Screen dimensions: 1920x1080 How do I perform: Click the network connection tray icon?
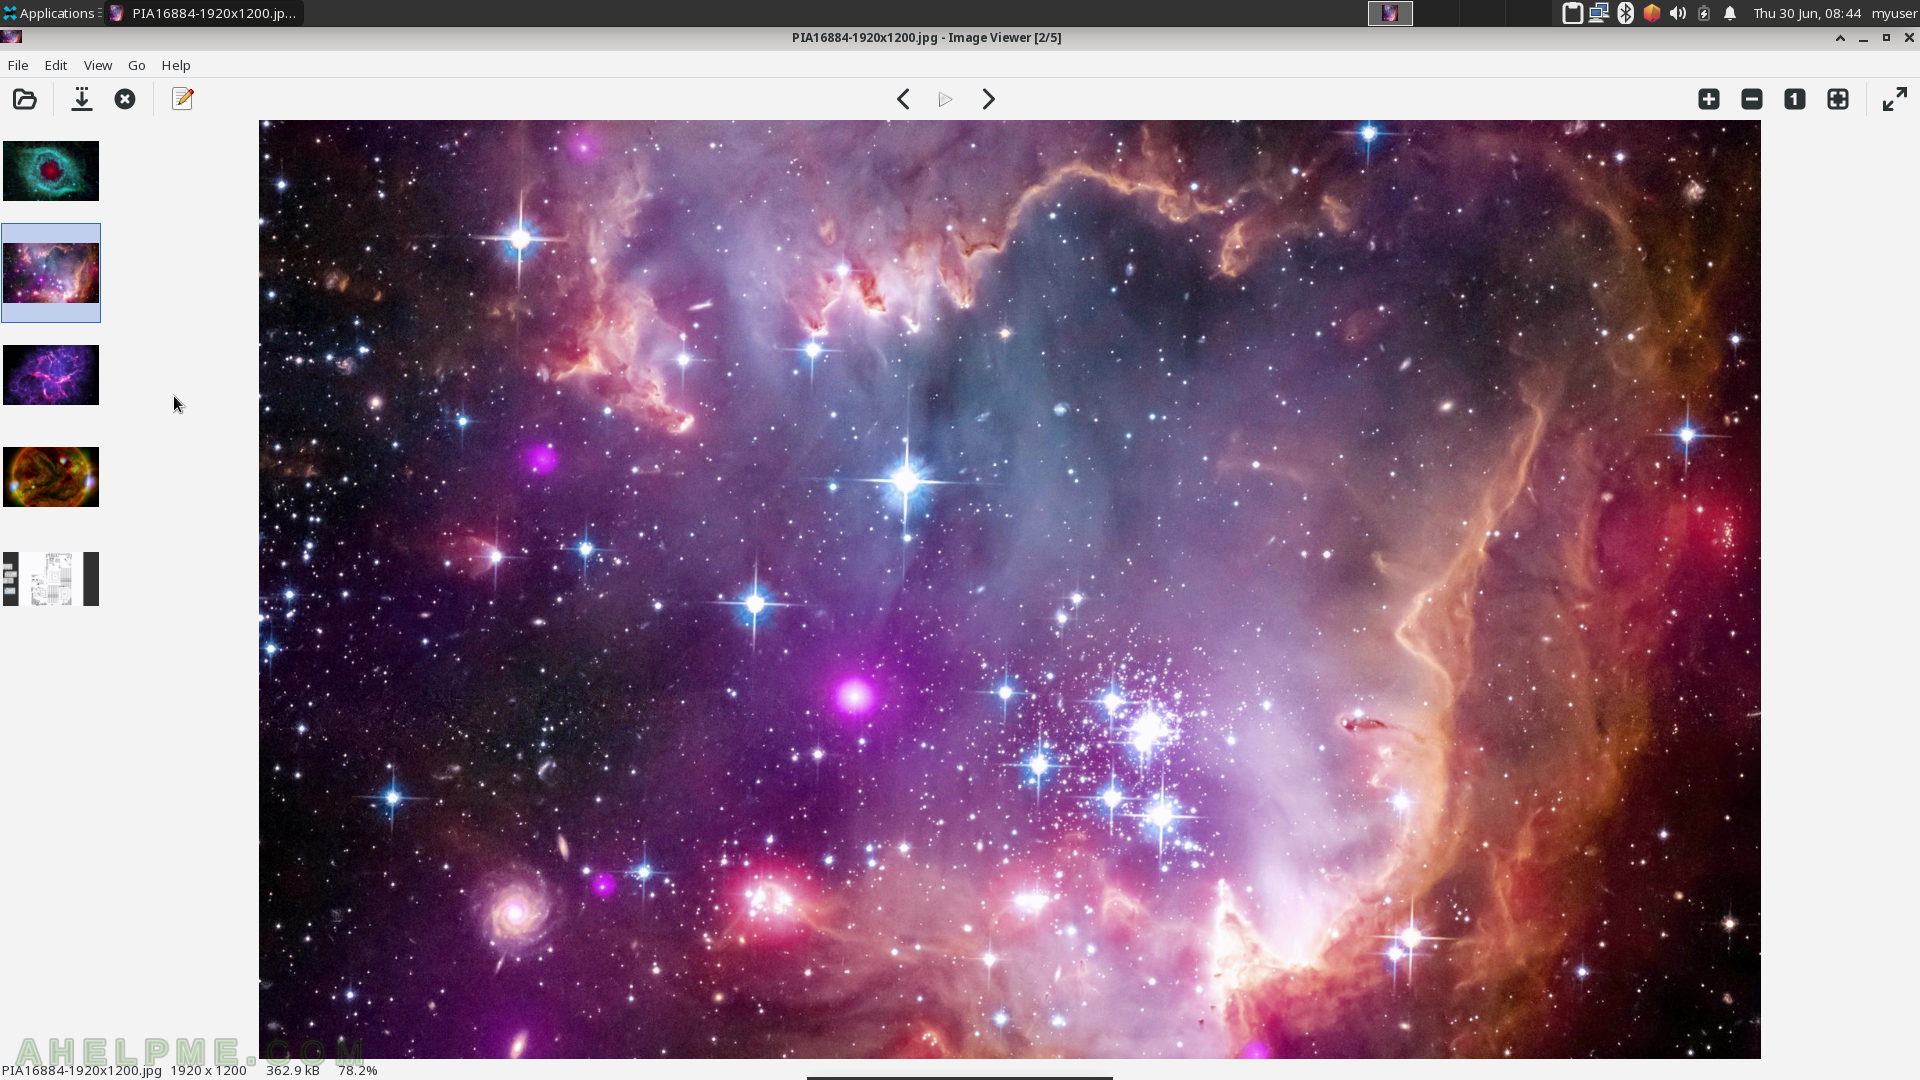click(1599, 13)
